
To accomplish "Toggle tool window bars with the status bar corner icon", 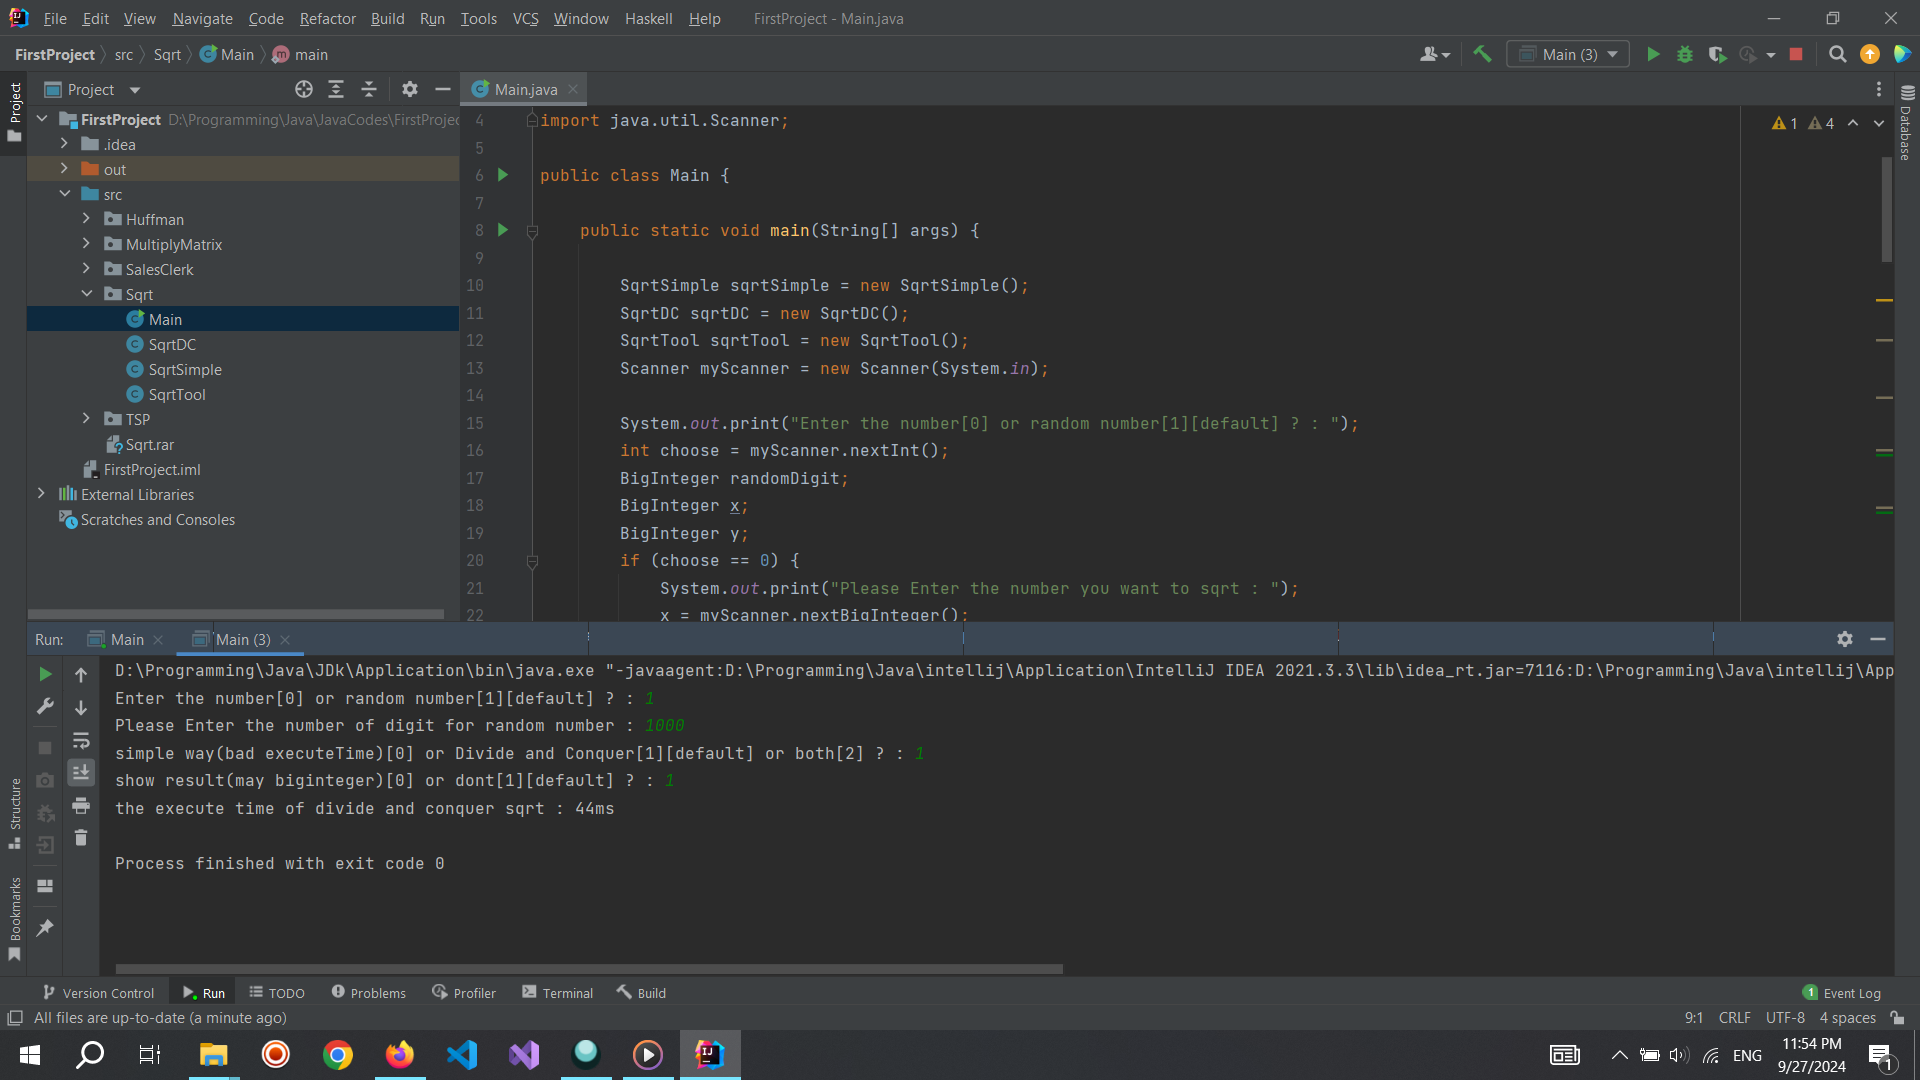I will click(15, 1018).
